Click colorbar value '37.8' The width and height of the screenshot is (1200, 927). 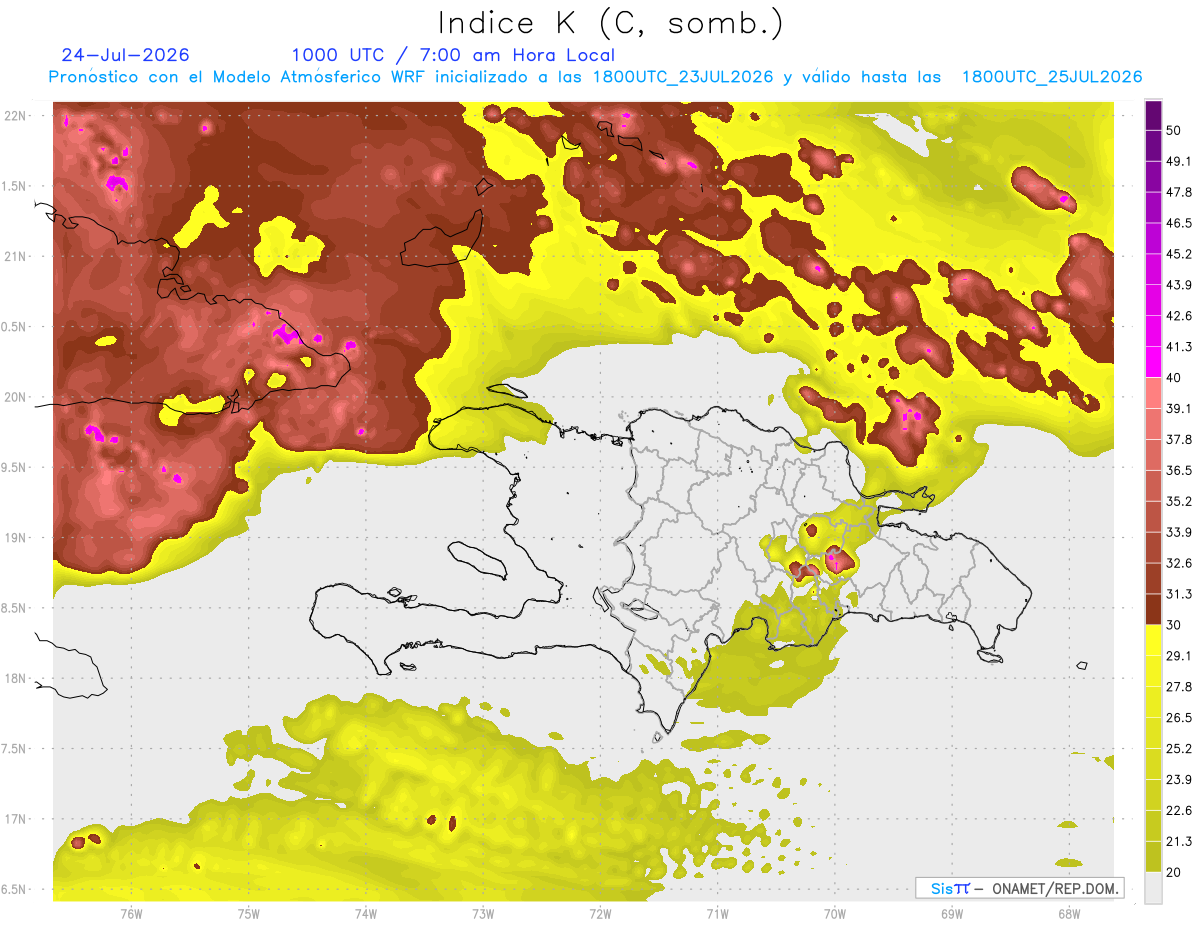pos(1179,439)
